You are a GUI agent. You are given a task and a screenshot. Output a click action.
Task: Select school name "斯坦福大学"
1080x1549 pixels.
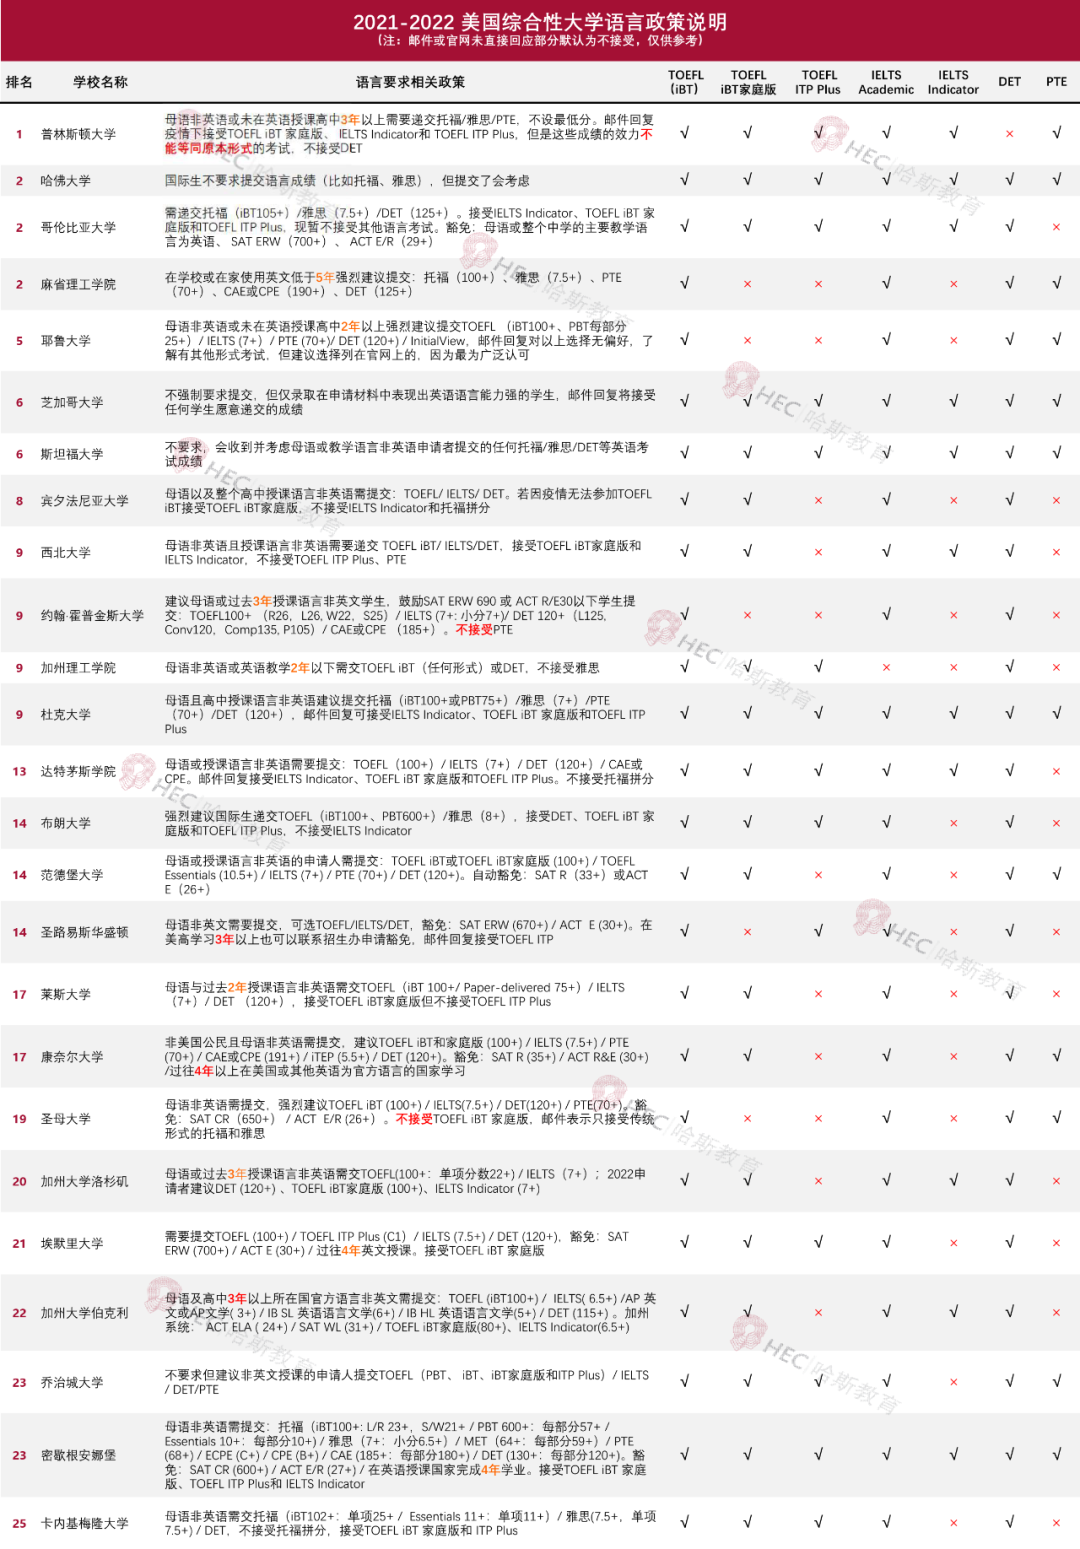pos(72,454)
